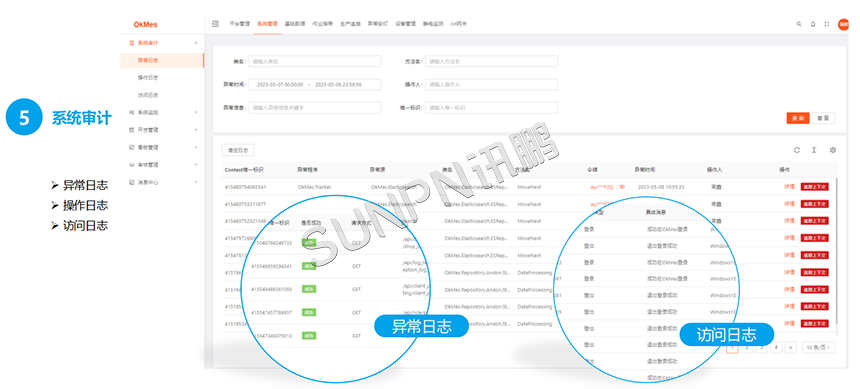Open 详情 for row 415480754065541
Screen dimensions: 860x389
(x=789, y=187)
